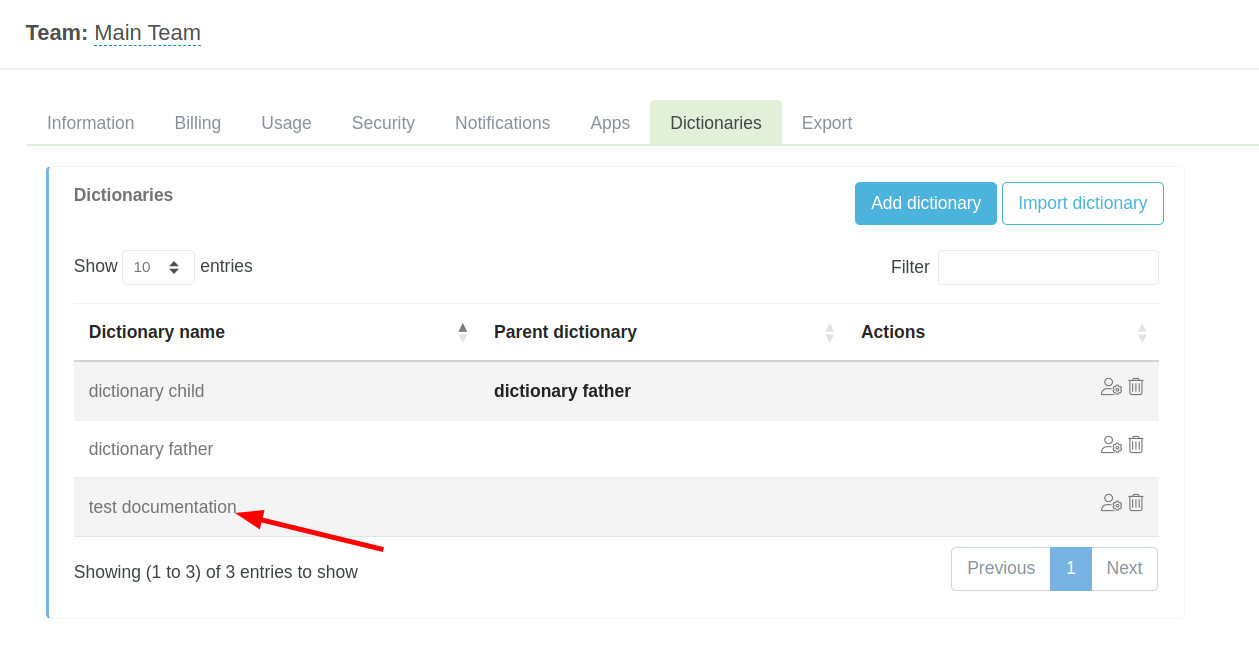Open the test documentation dictionary row
Image resolution: width=1259 pixels, height=663 pixels.
pyautogui.click(x=163, y=507)
